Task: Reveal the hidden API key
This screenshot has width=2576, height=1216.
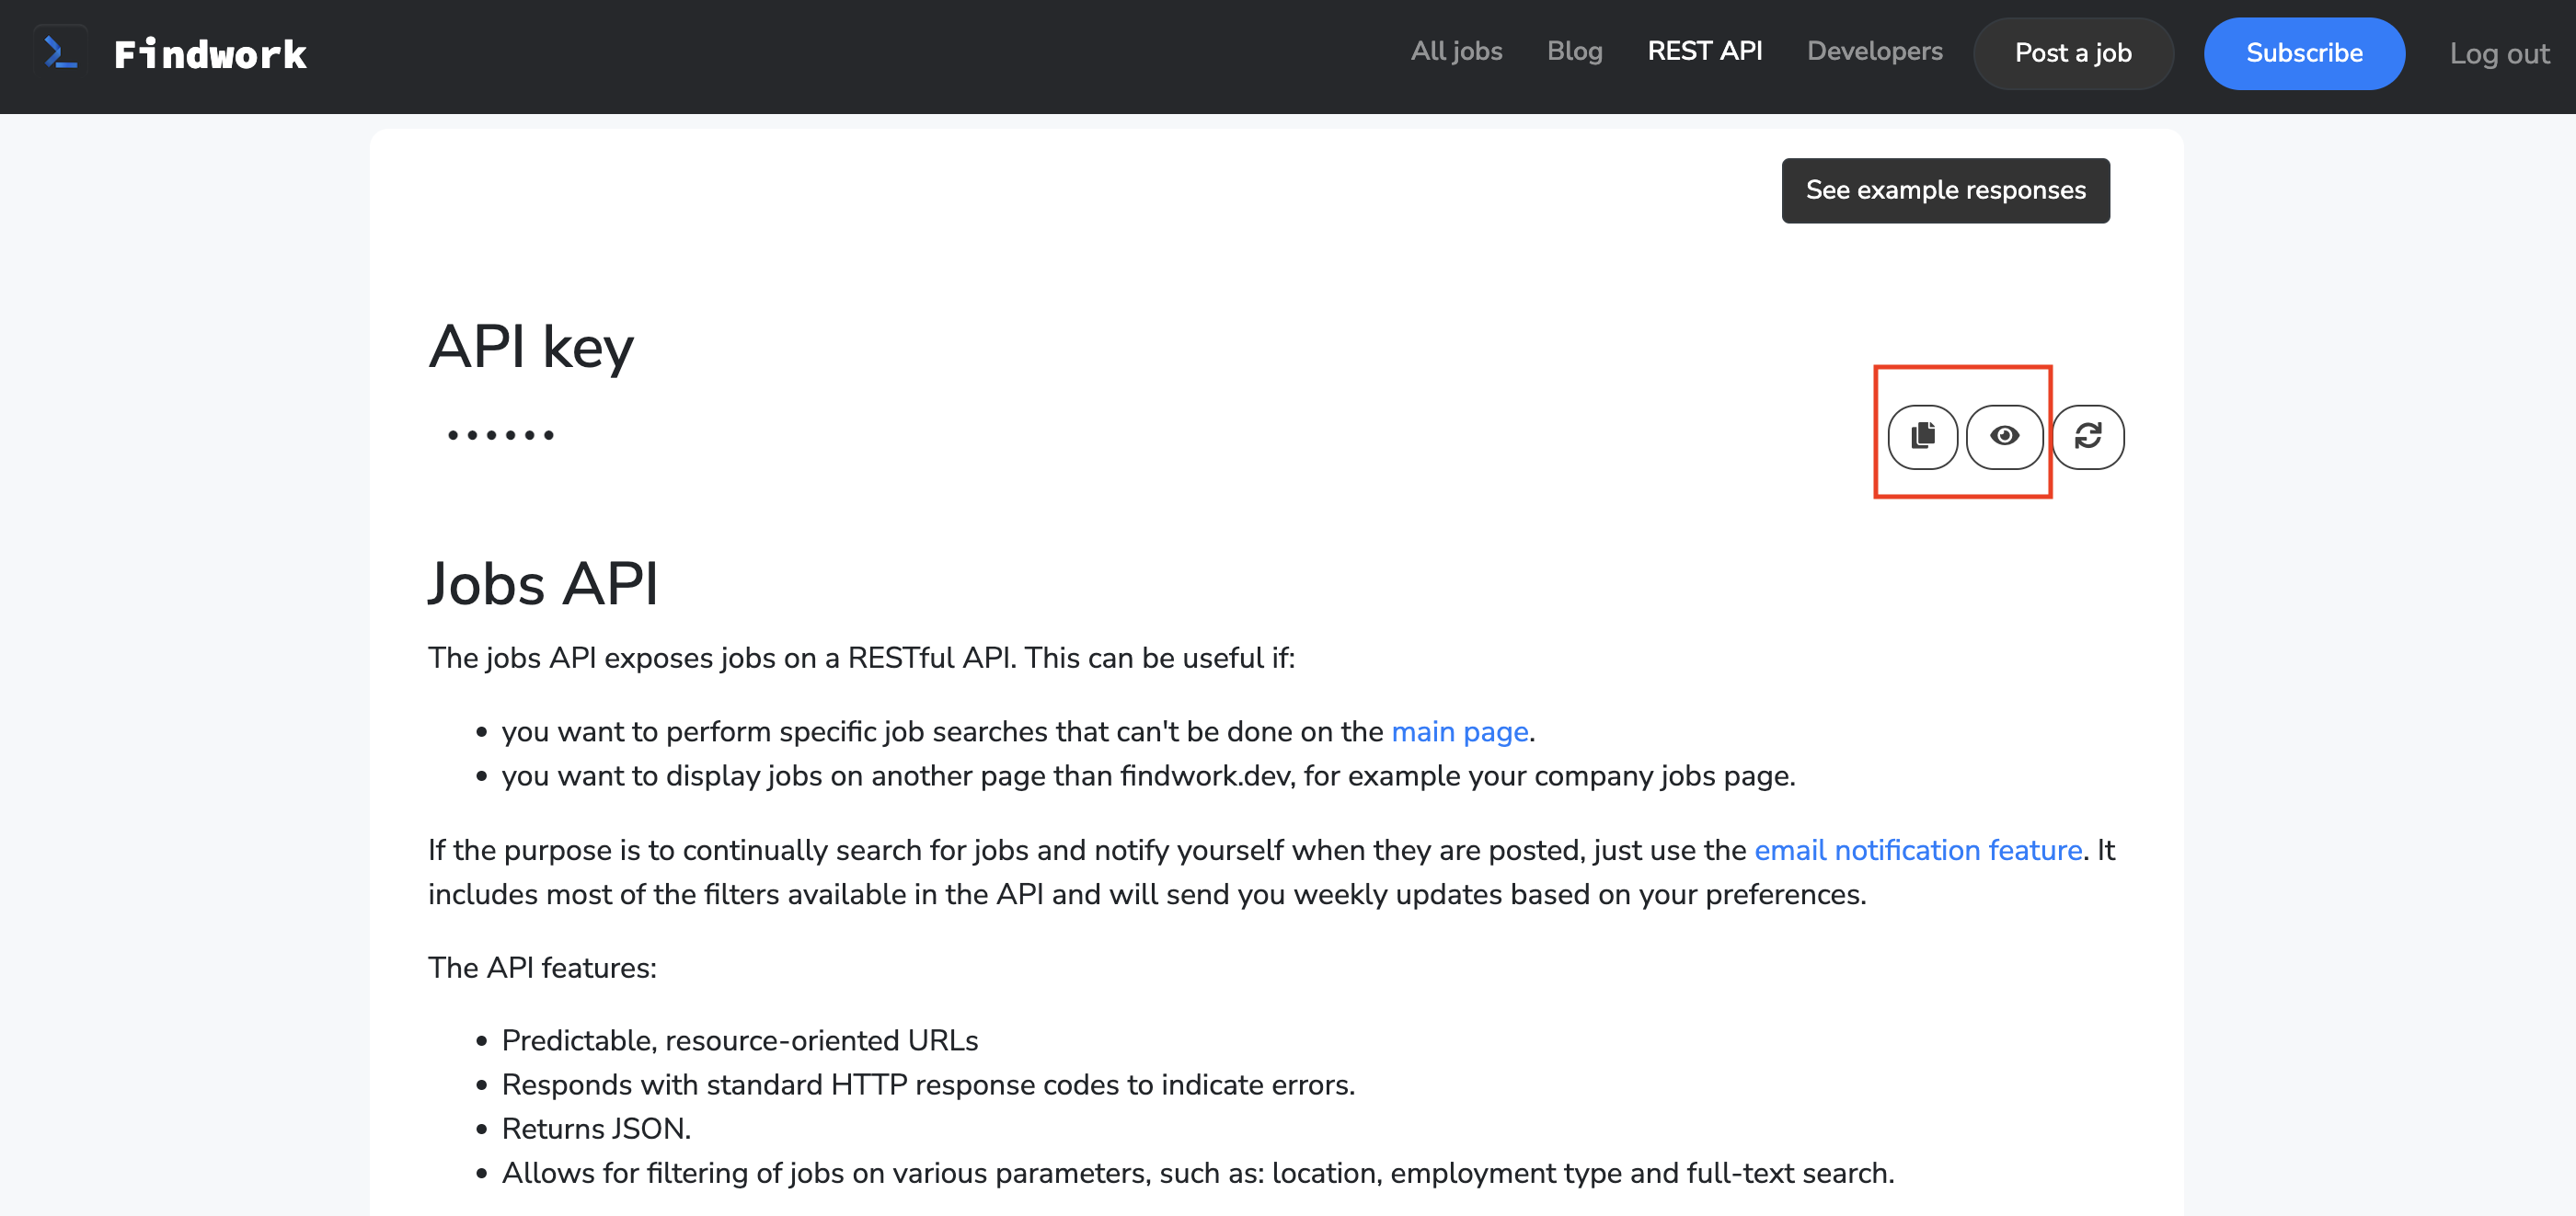Action: (x=2003, y=436)
